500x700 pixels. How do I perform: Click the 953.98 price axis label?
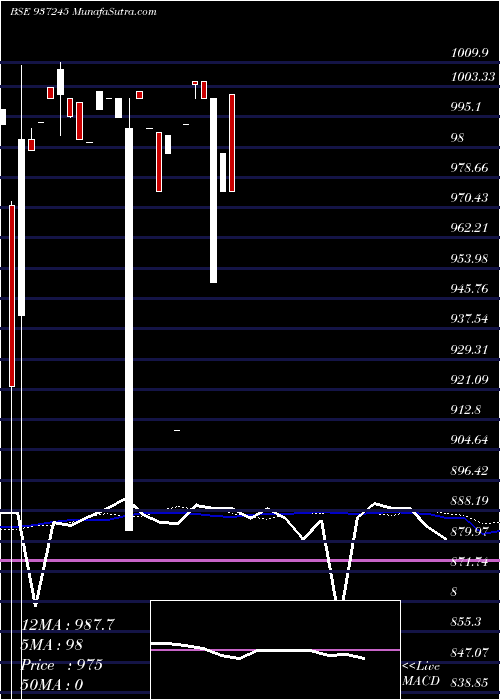(x=470, y=258)
